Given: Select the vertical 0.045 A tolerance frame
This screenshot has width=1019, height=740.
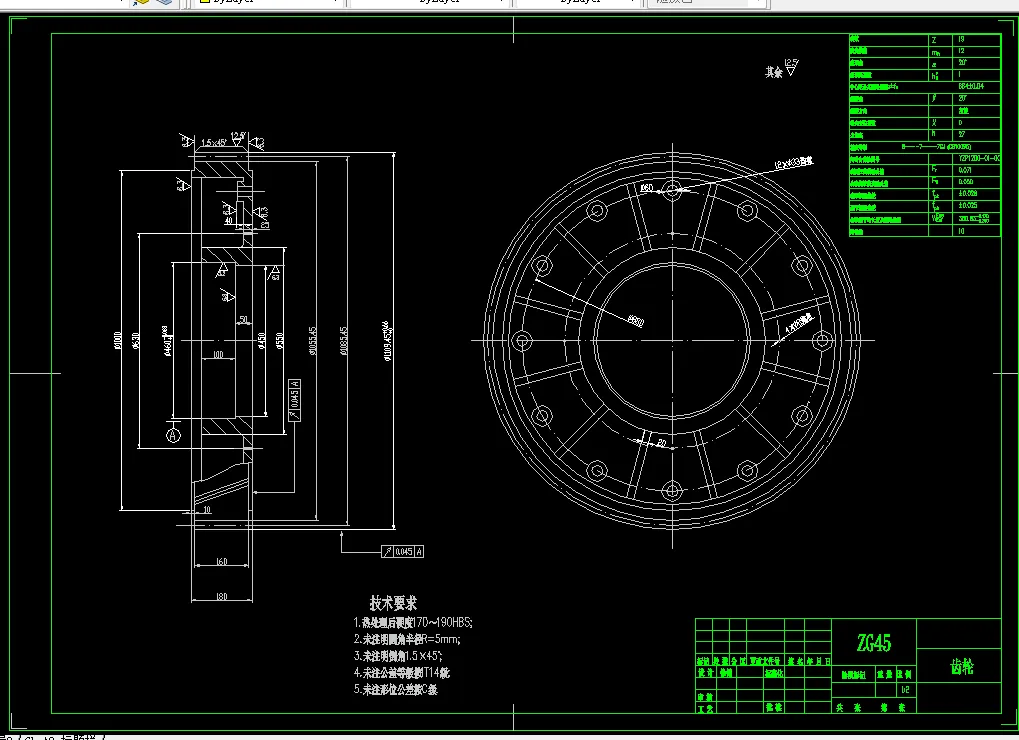Looking at the screenshot, I should pos(294,400).
